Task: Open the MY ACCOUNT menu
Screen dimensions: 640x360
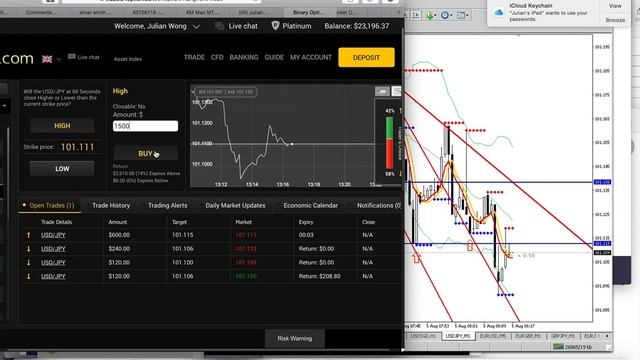Action: pos(311,58)
